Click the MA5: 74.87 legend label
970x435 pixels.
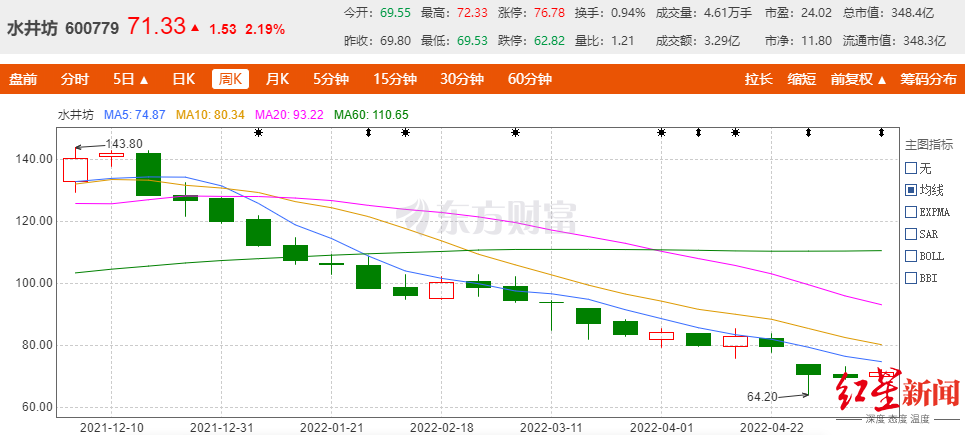point(135,114)
